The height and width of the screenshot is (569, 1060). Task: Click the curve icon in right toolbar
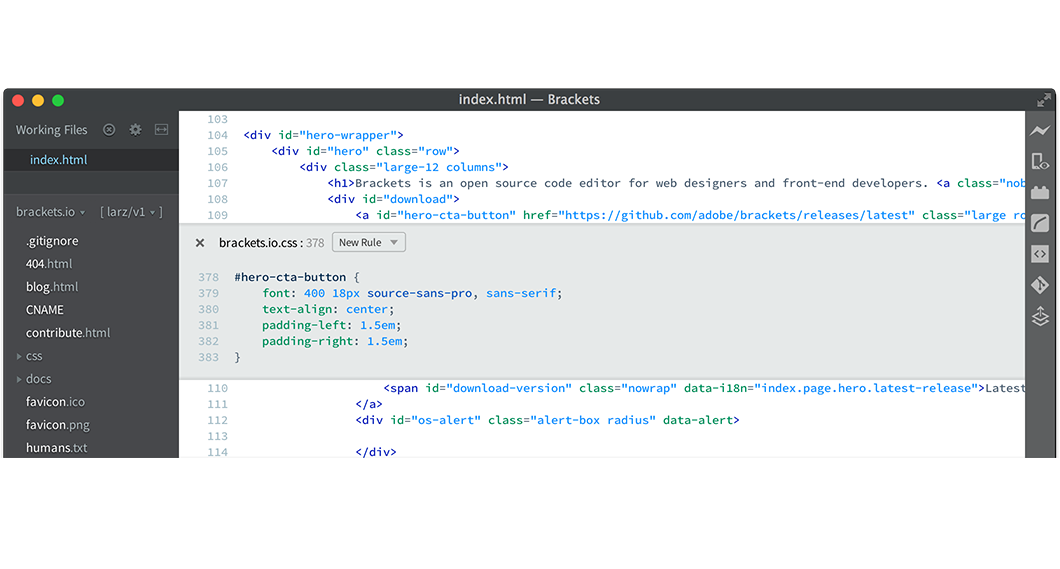point(1040,223)
